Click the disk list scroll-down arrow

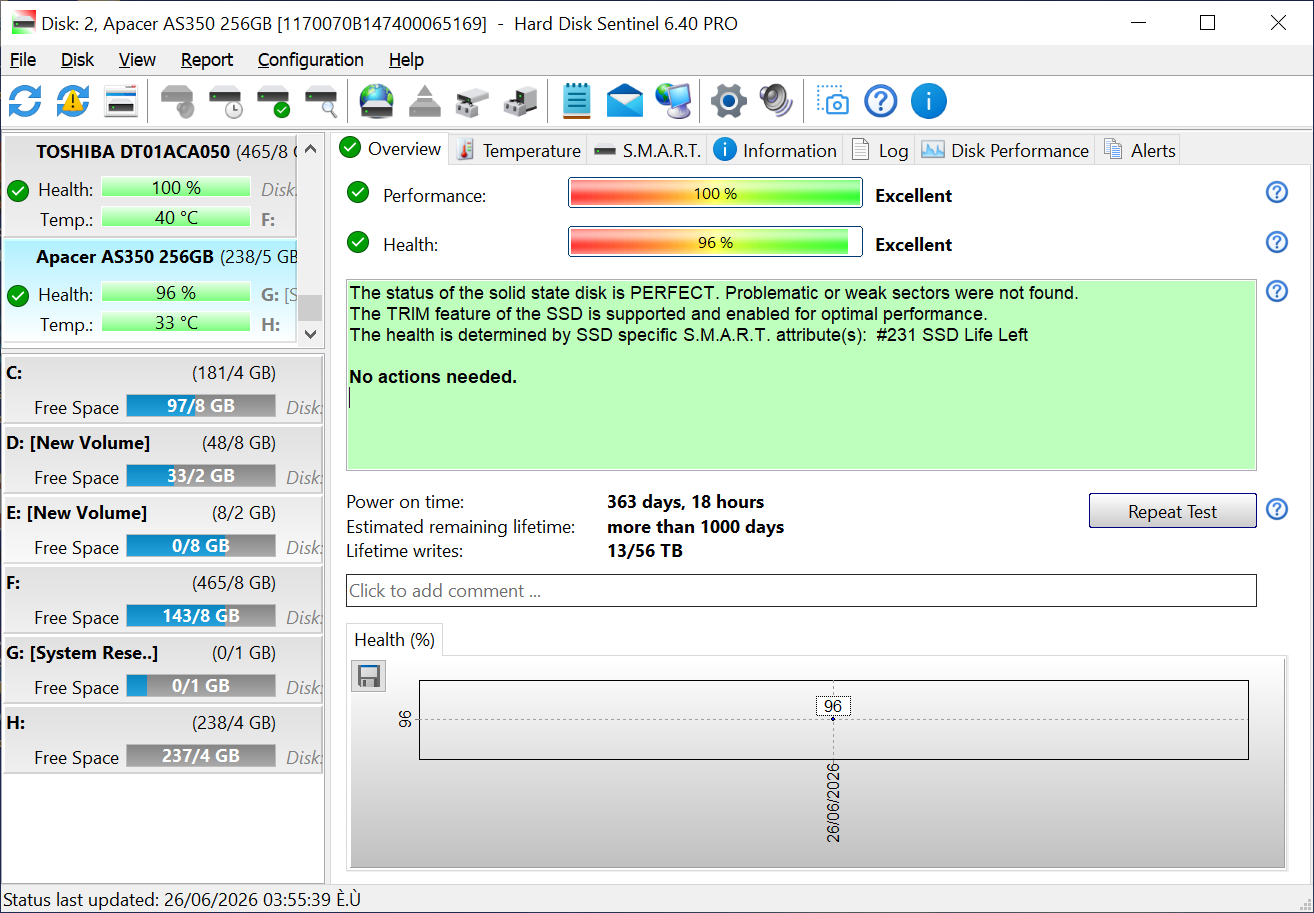click(x=311, y=333)
